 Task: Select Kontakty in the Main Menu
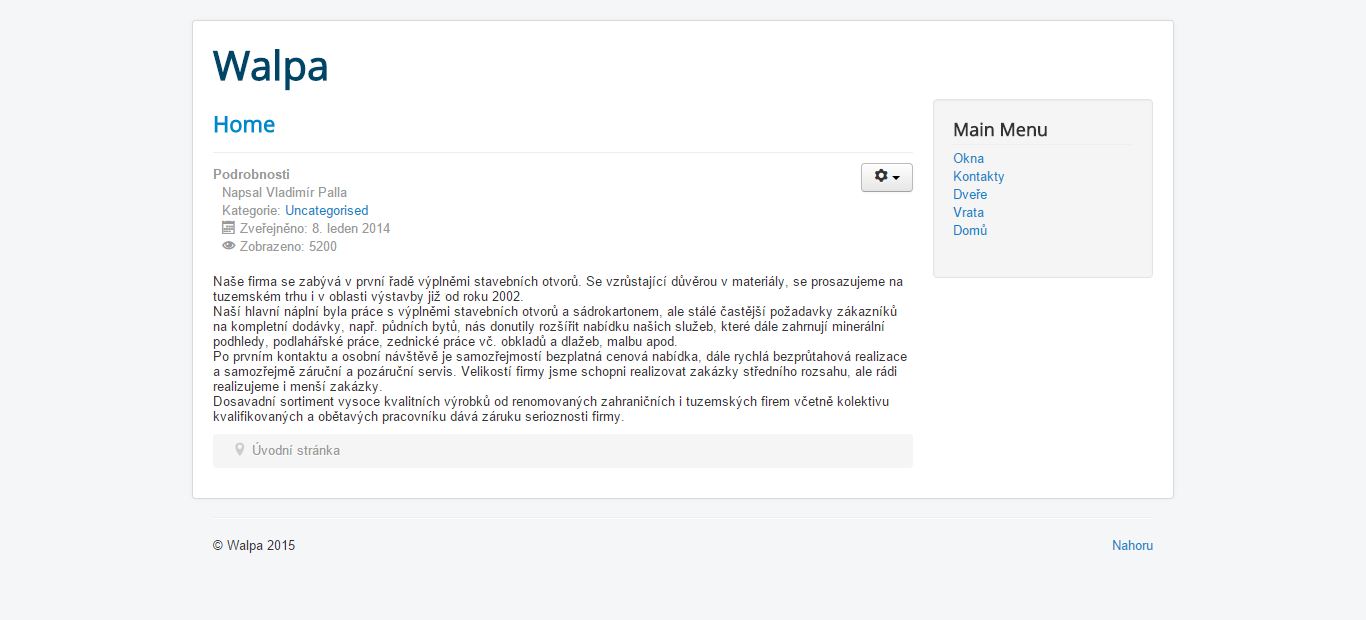point(978,176)
